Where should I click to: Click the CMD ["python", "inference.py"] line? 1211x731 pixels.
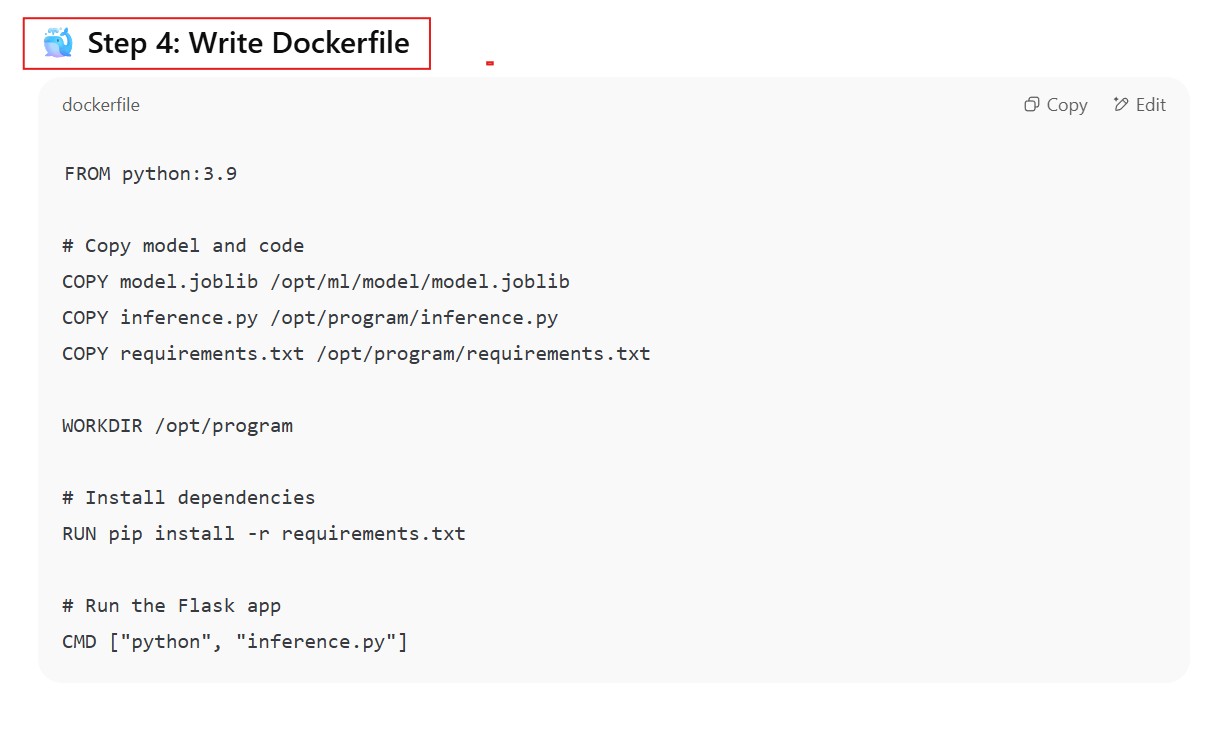click(235, 642)
